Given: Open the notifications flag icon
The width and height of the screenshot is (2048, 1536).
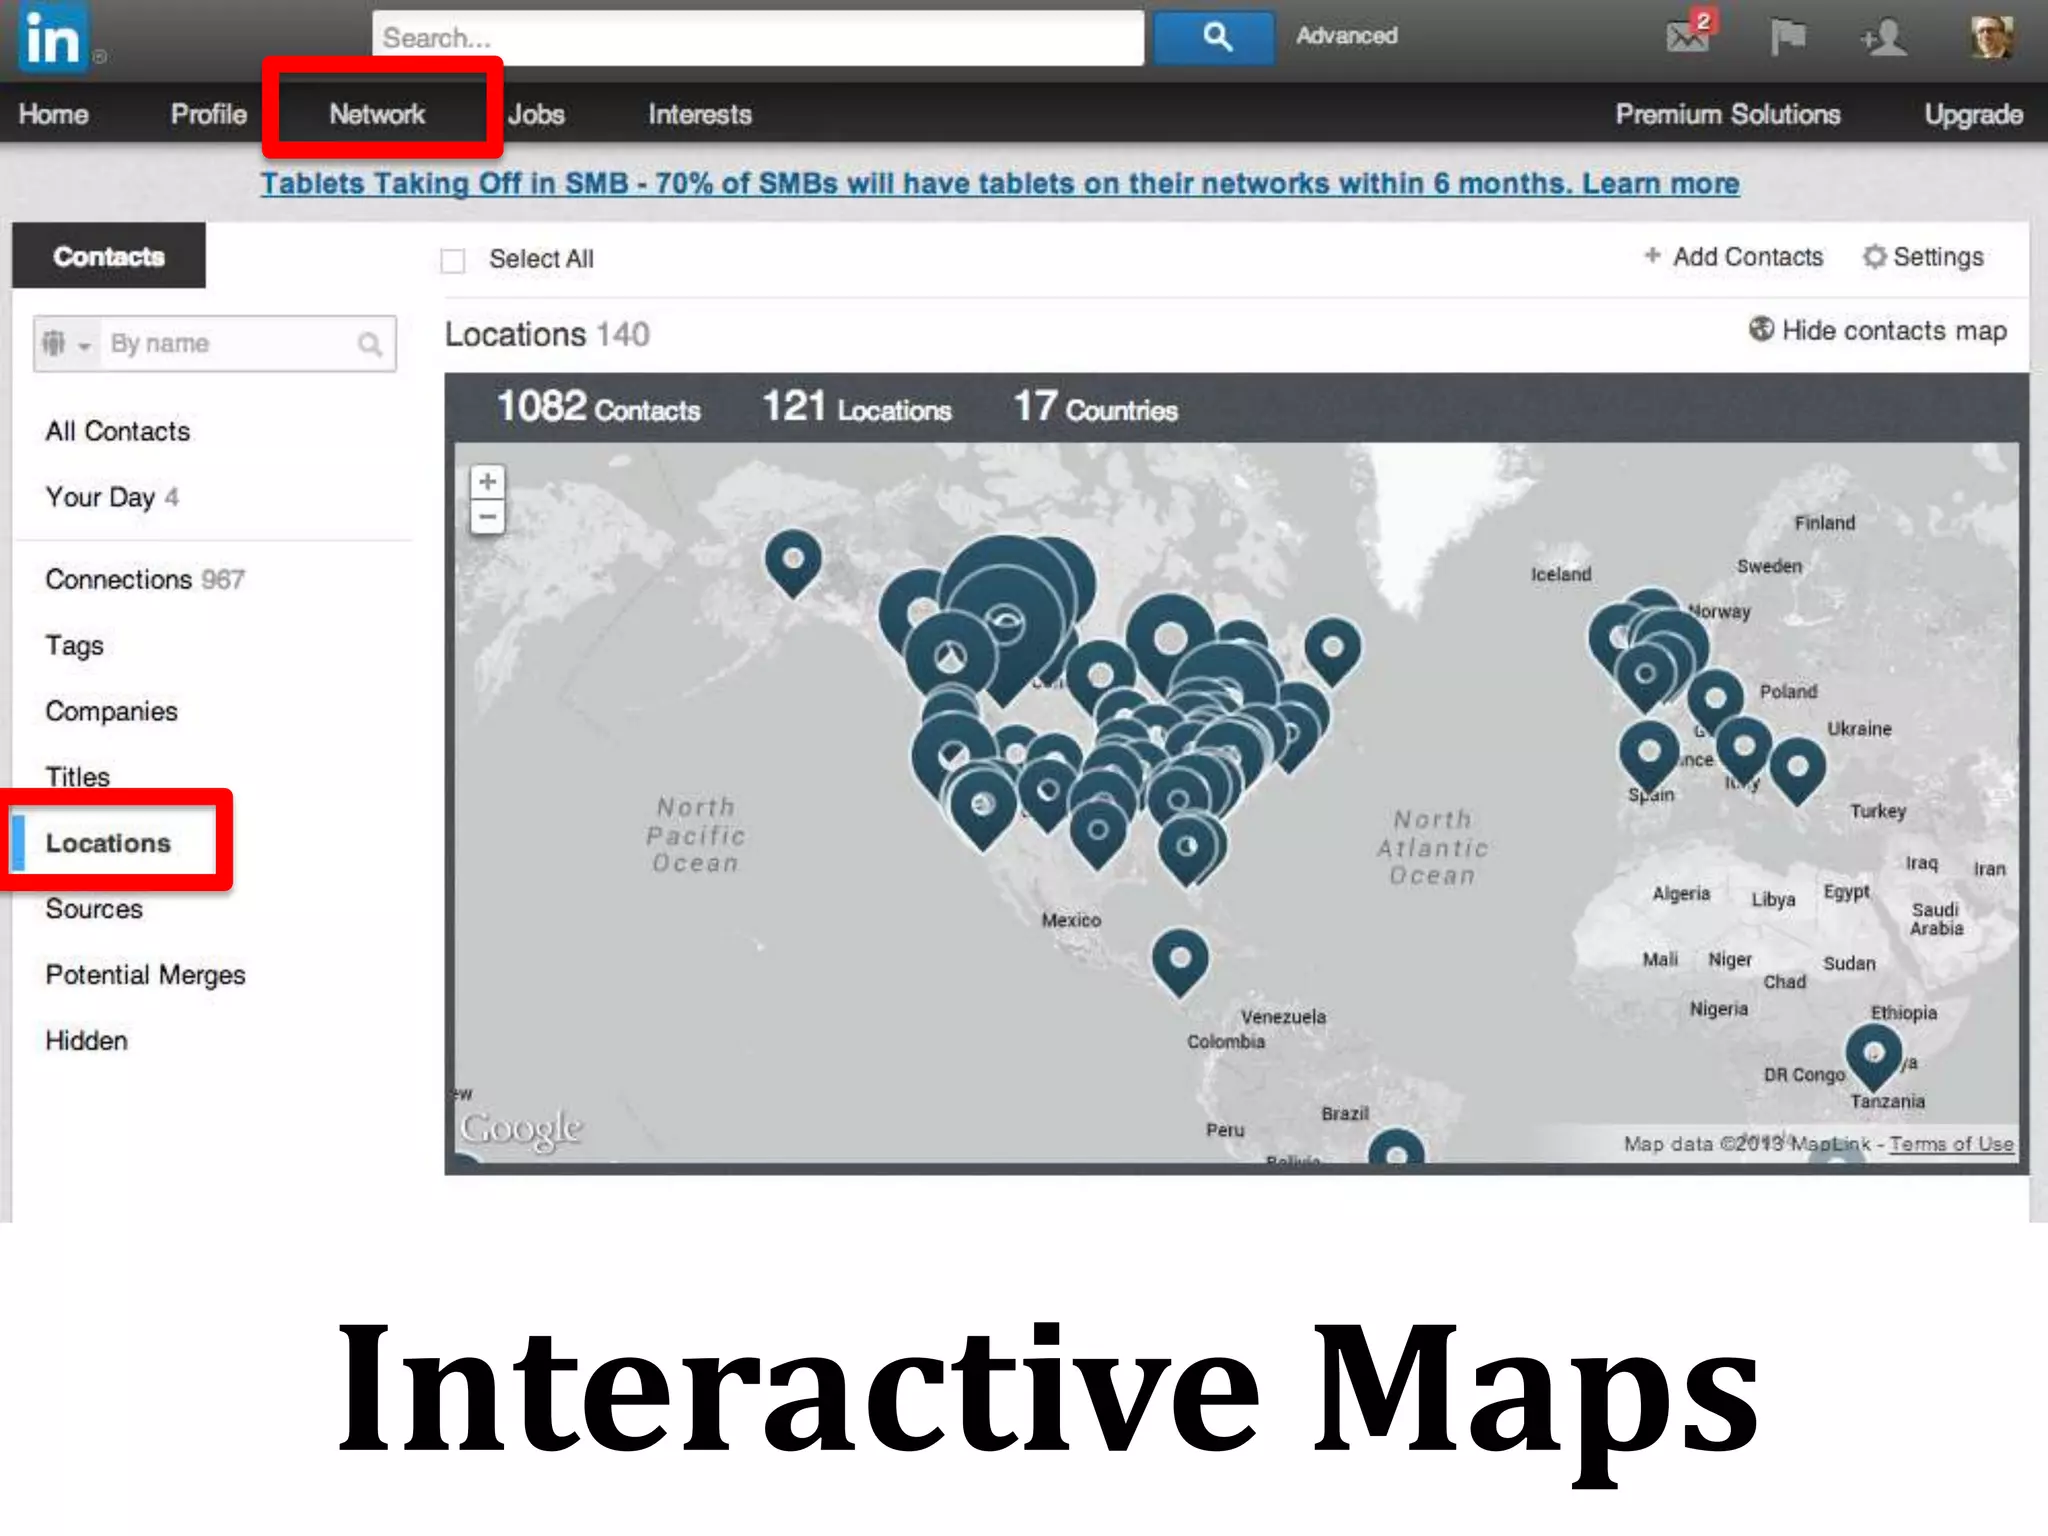Looking at the screenshot, I should 1787,37.
